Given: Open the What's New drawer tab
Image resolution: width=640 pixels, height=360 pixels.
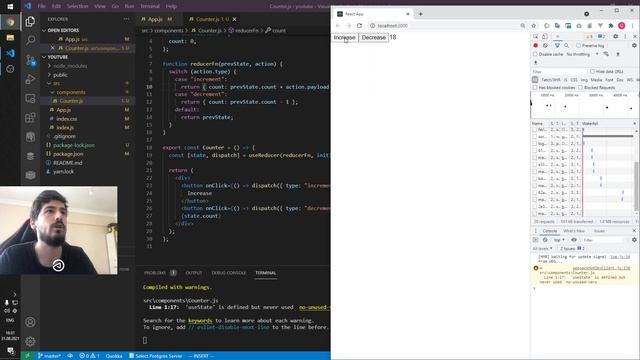Looking at the screenshot, I should (574, 231).
